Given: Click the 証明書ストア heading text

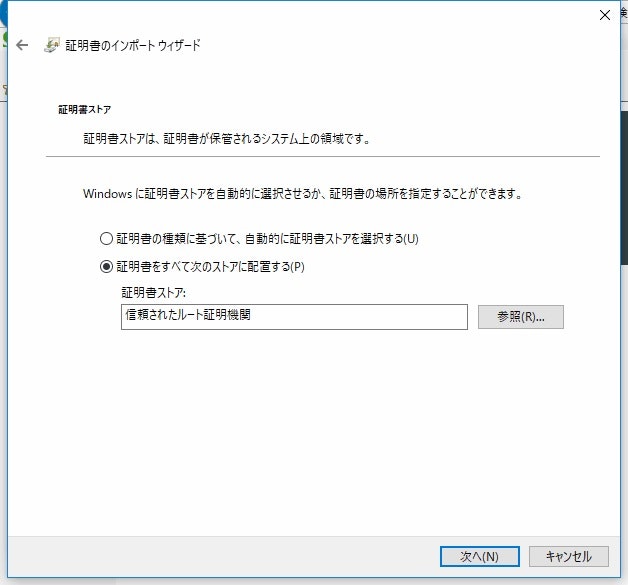Looking at the screenshot, I should (x=85, y=109).
